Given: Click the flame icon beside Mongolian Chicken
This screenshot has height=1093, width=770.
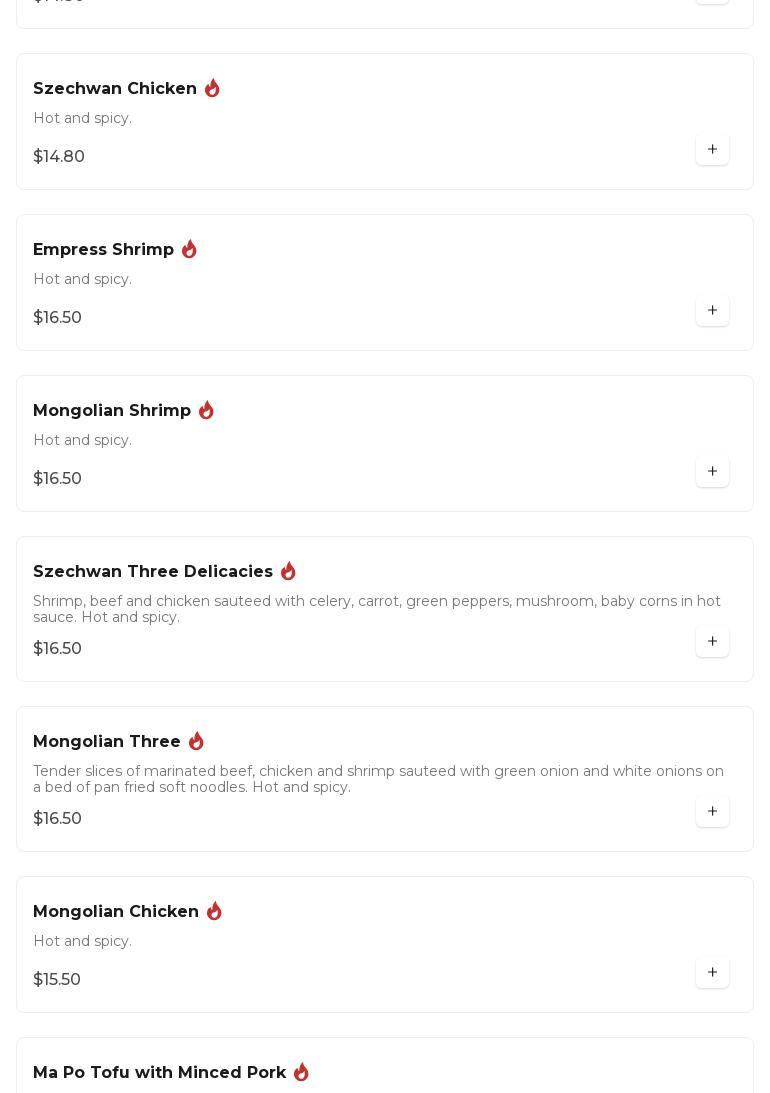Looking at the screenshot, I should [214, 912].
